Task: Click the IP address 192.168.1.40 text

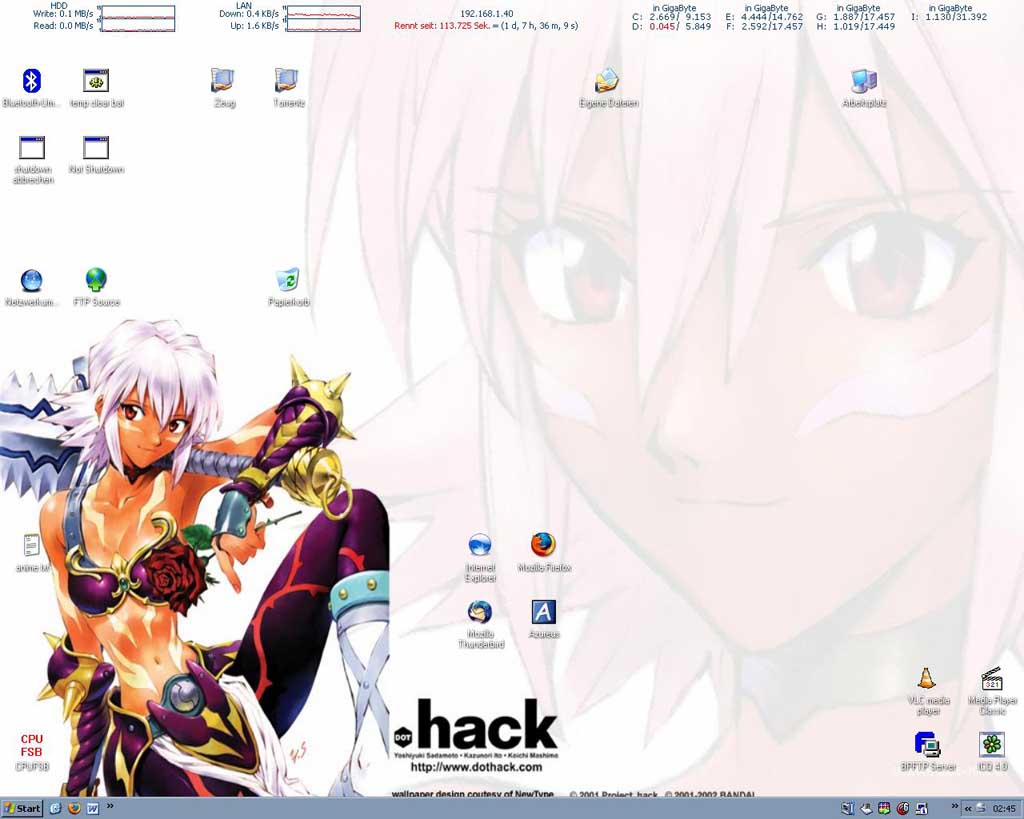Action: click(x=487, y=14)
